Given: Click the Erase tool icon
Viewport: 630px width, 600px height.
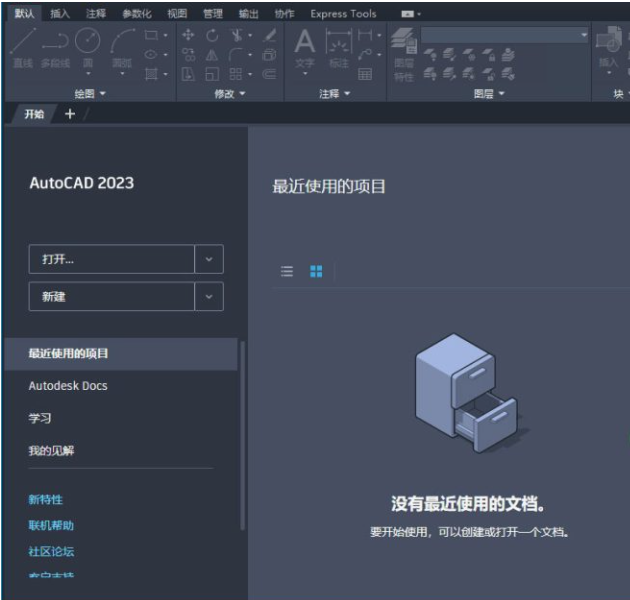Looking at the screenshot, I should [x=270, y=35].
